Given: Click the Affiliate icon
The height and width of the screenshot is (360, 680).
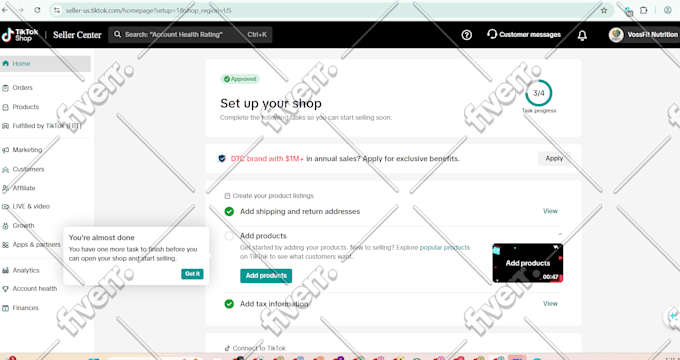Looking at the screenshot, I should (x=5, y=188).
